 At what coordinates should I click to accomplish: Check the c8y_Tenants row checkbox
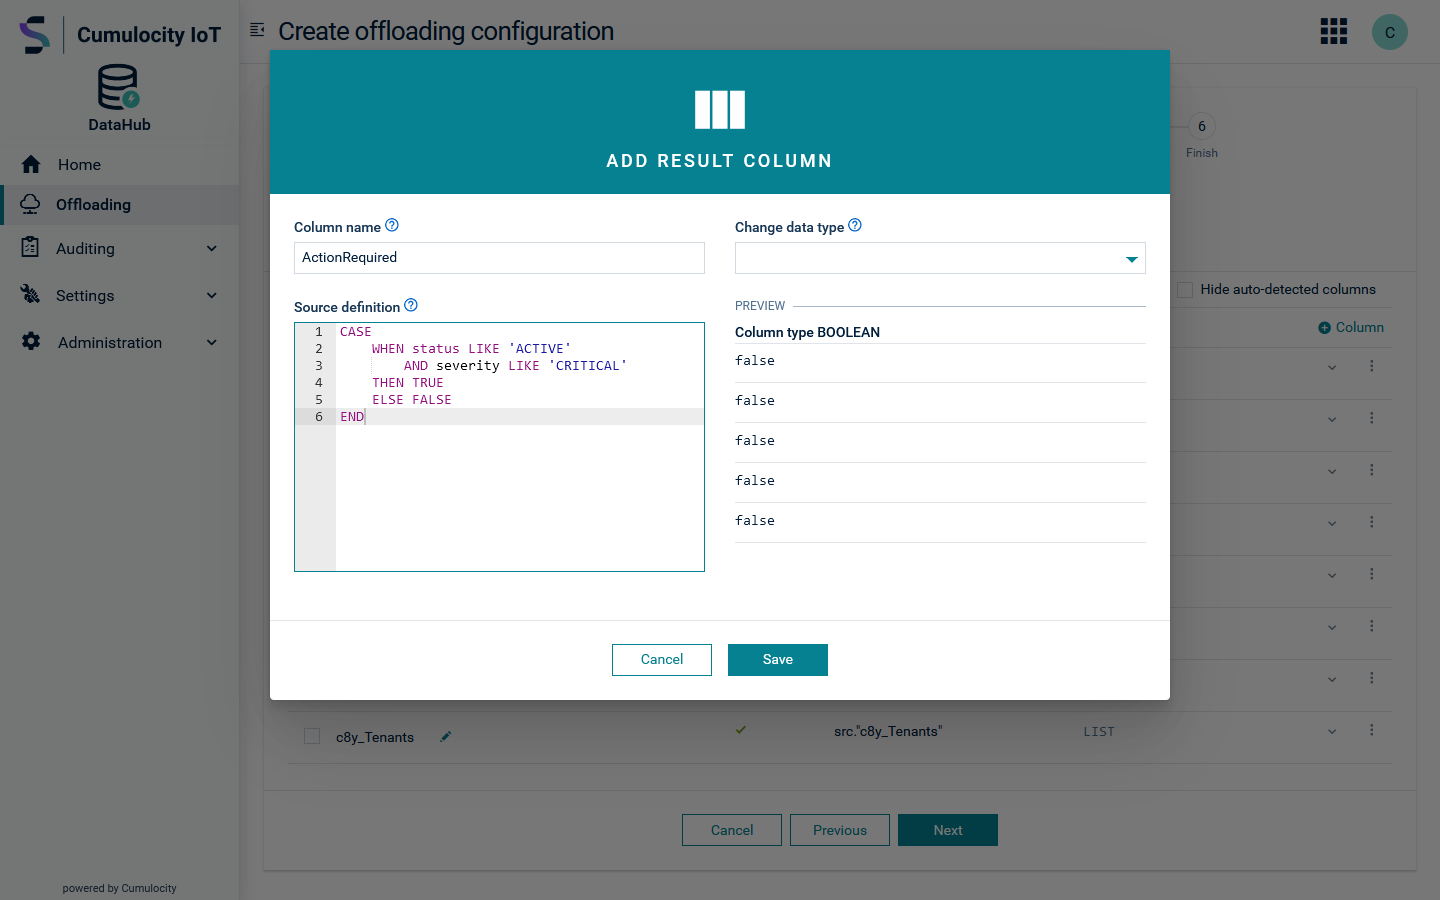(312, 736)
